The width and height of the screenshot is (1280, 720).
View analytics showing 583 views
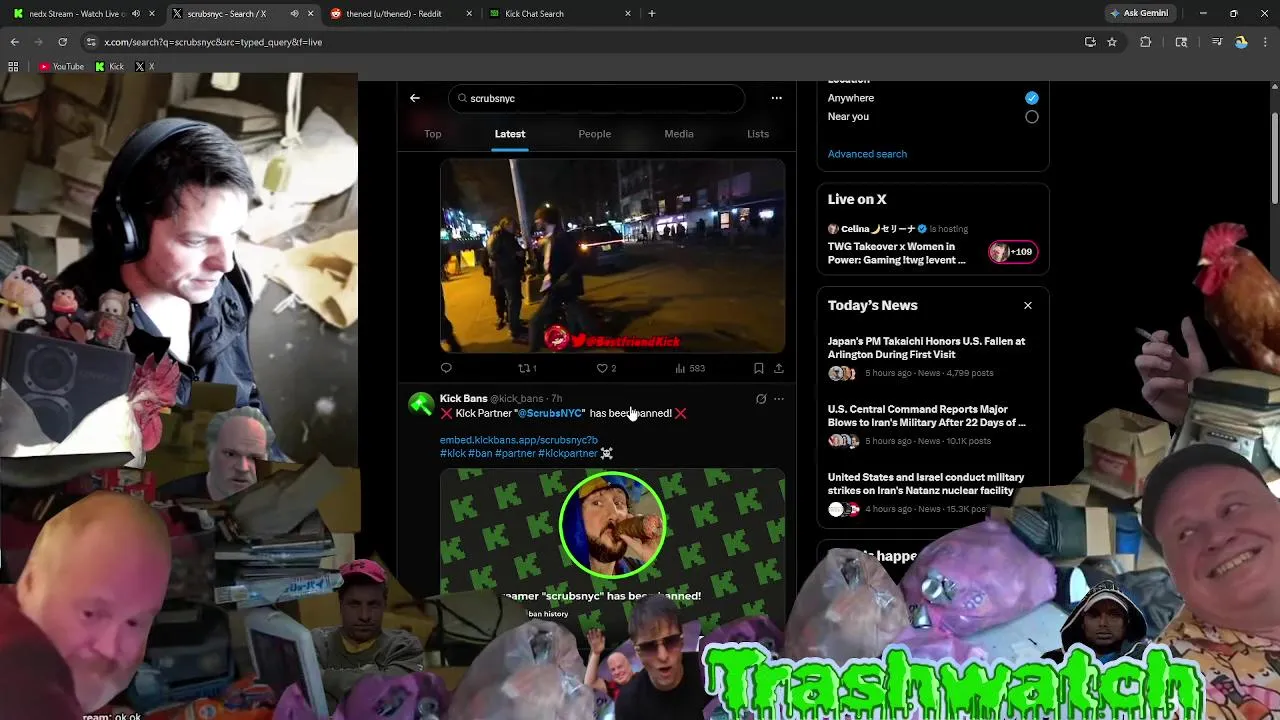(x=690, y=368)
